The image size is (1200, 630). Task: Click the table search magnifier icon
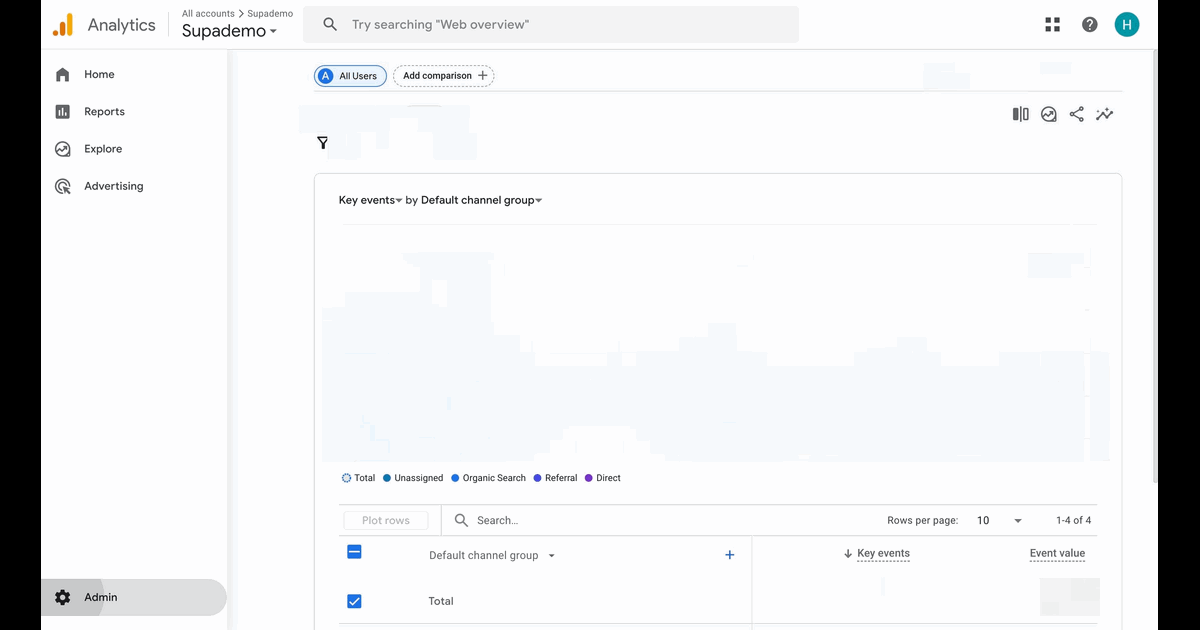pos(461,520)
